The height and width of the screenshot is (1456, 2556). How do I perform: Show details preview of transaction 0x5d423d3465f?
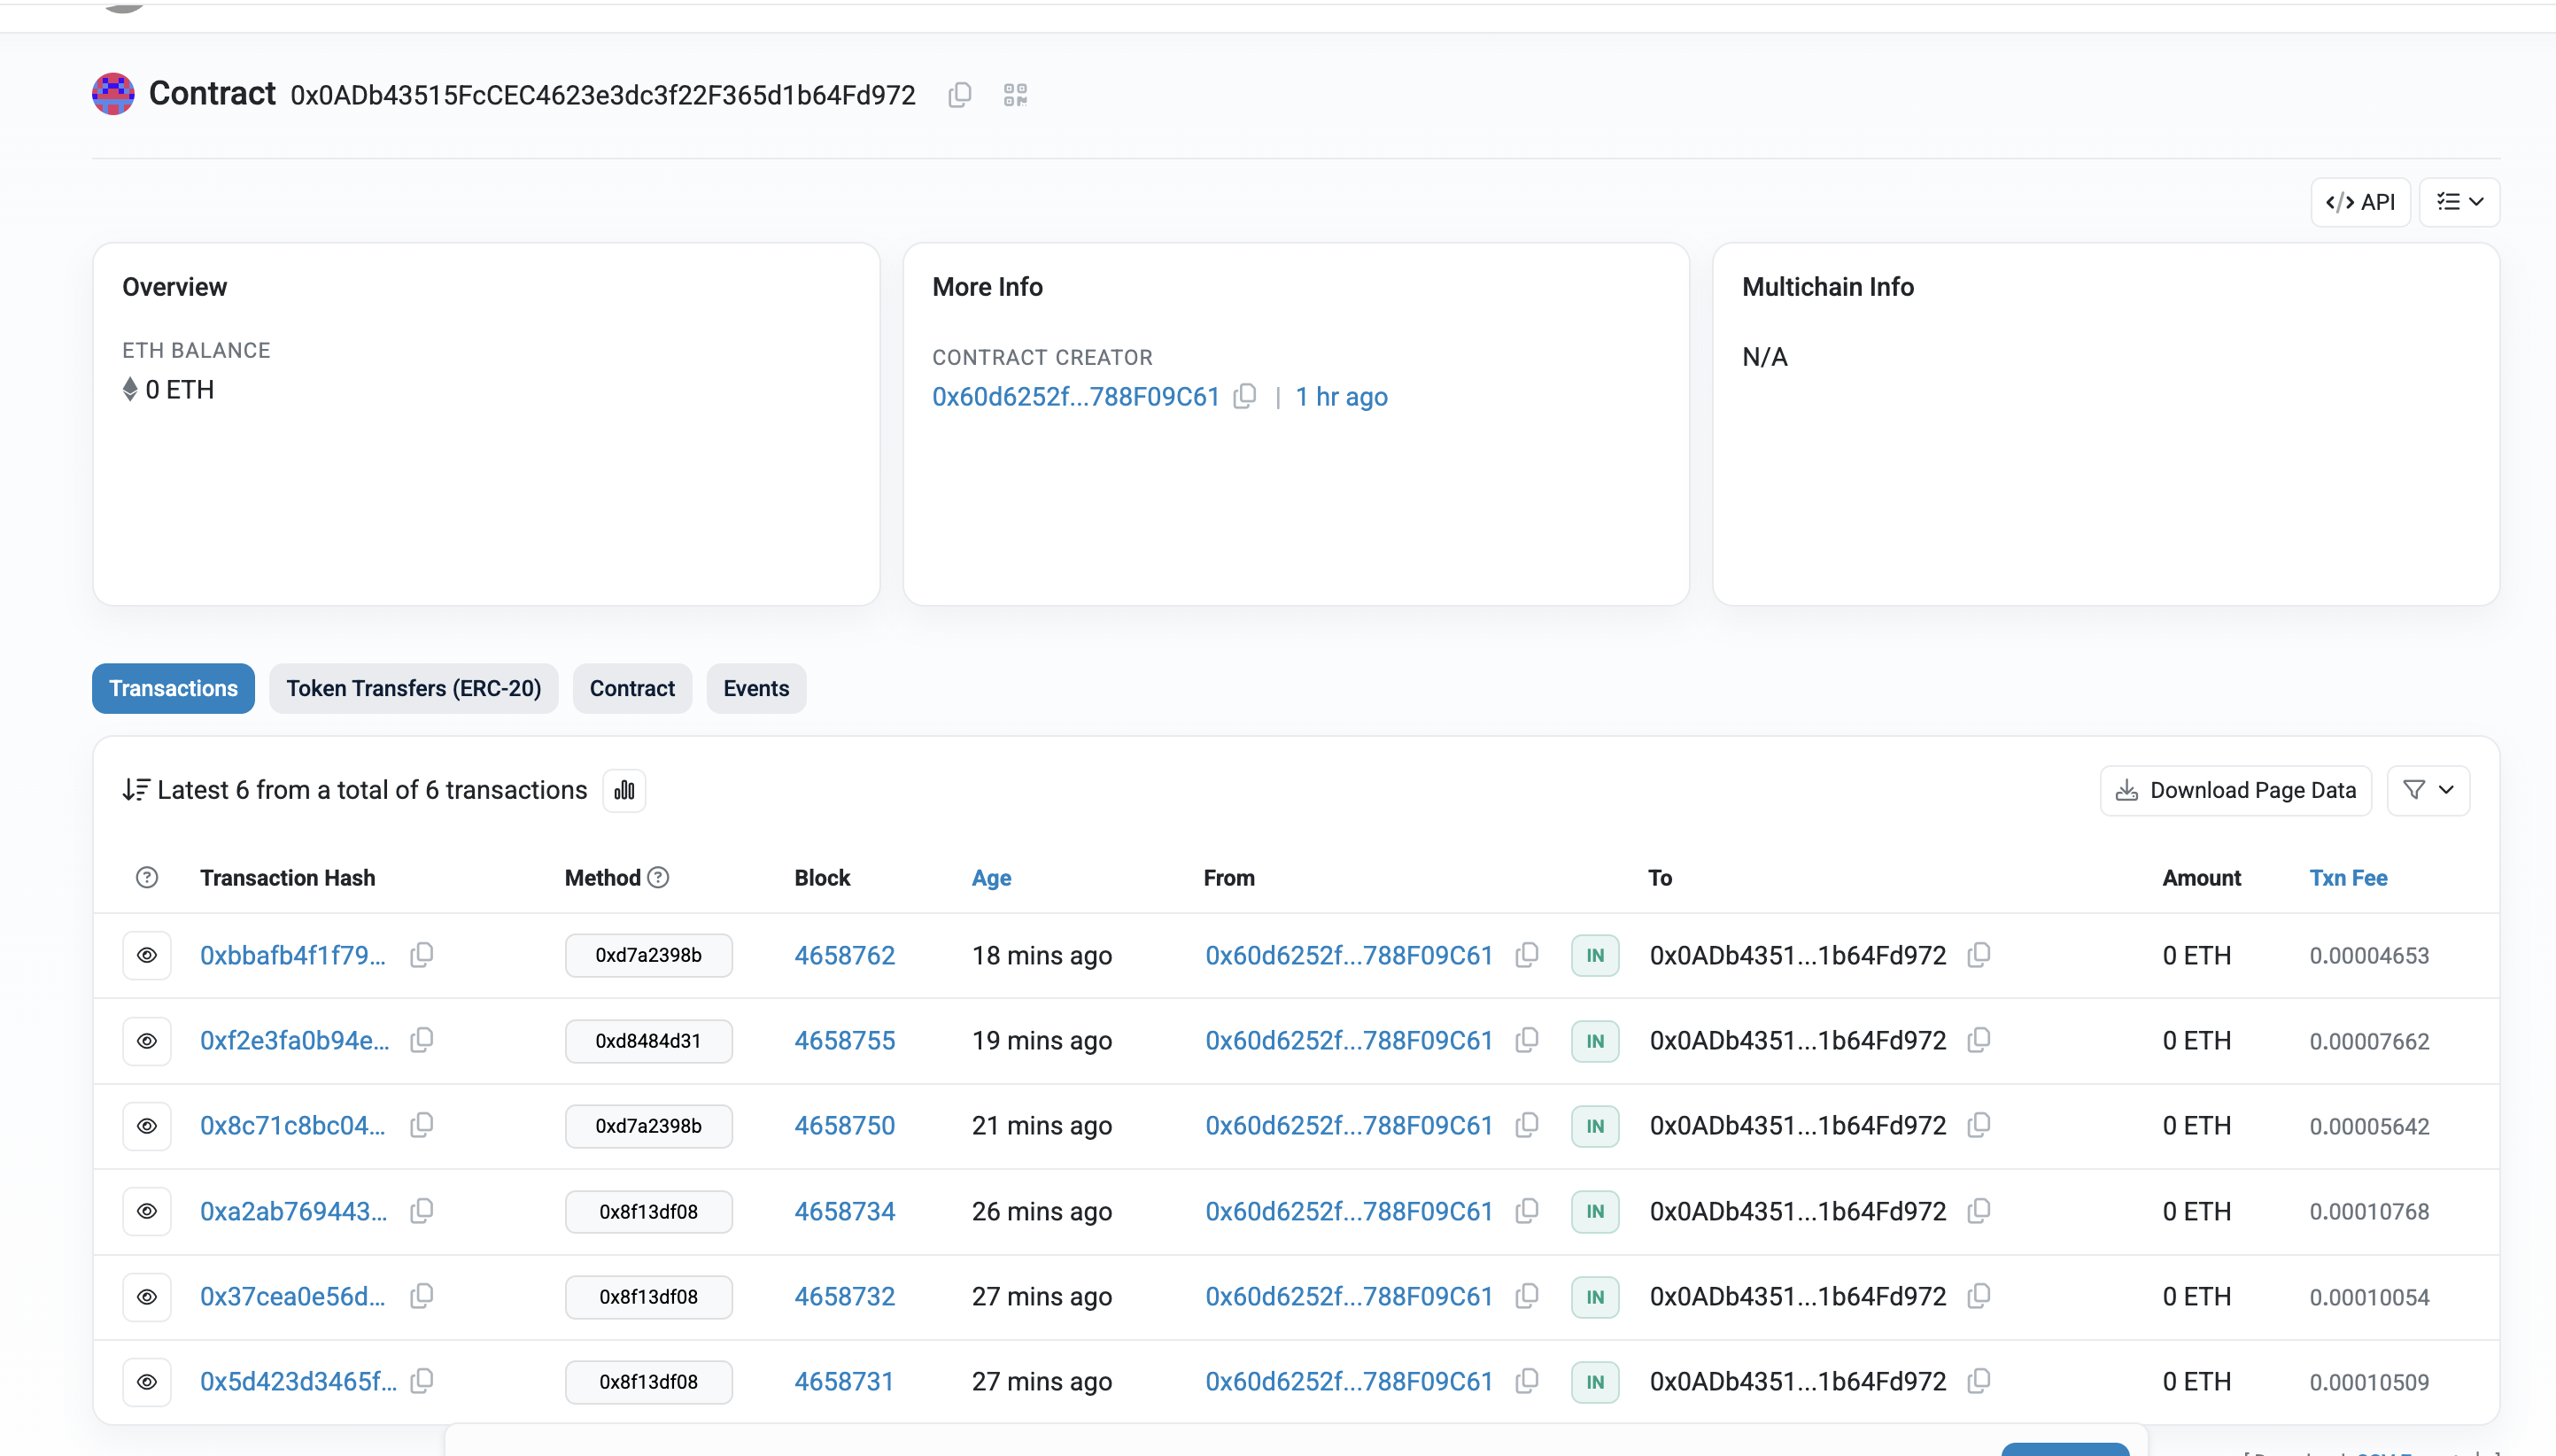(x=147, y=1381)
